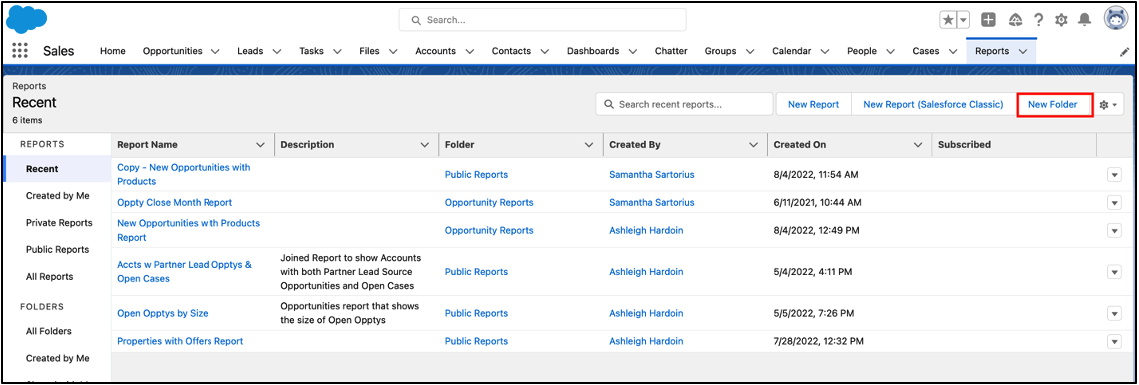Open the App Launcher grid icon
Screen dimensions: 1139x385
tap(20, 51)
